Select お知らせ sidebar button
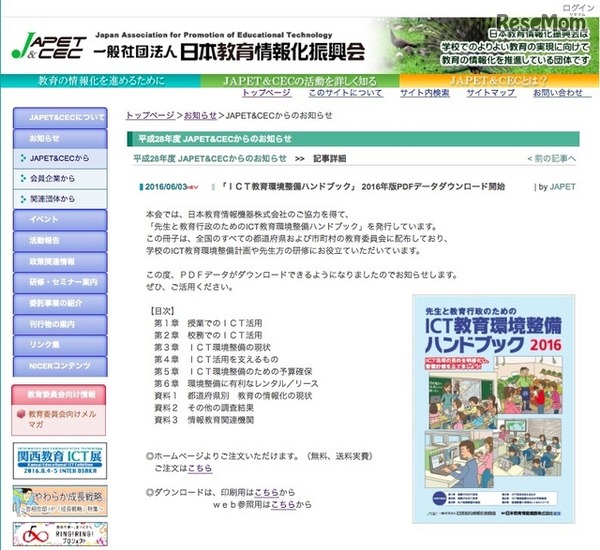Image resolution: width=600 pixels, height=550 pixels. point(60,138)
